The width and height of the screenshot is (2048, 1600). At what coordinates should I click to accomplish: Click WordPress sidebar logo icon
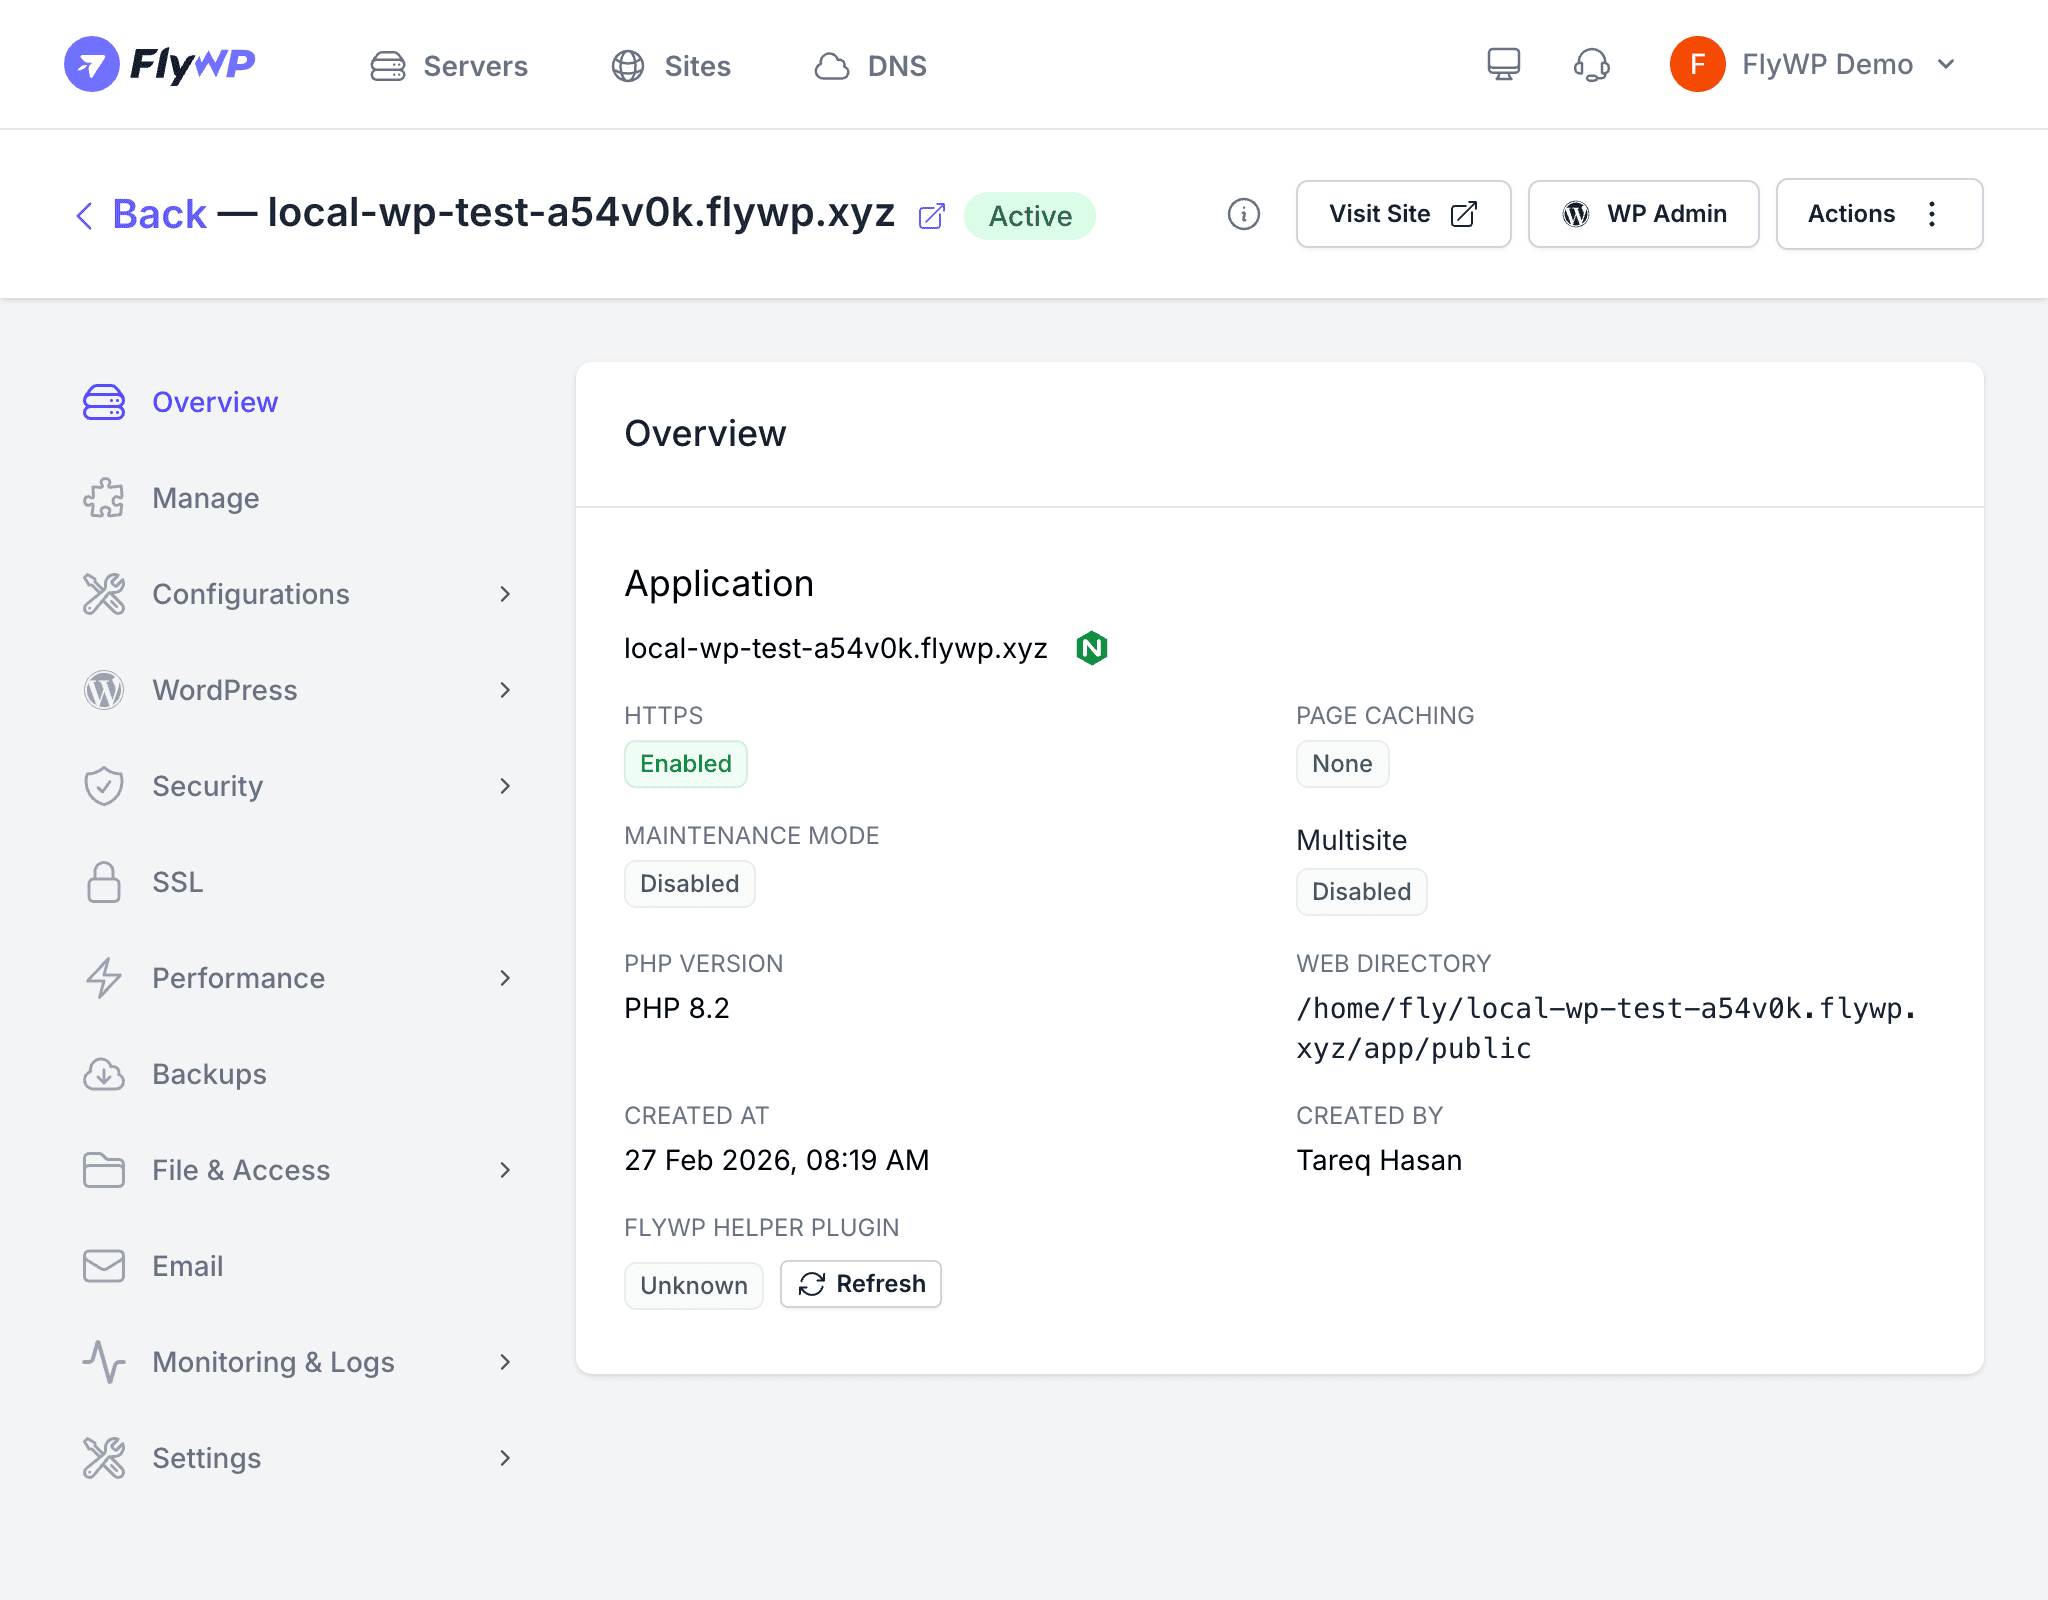104,690
